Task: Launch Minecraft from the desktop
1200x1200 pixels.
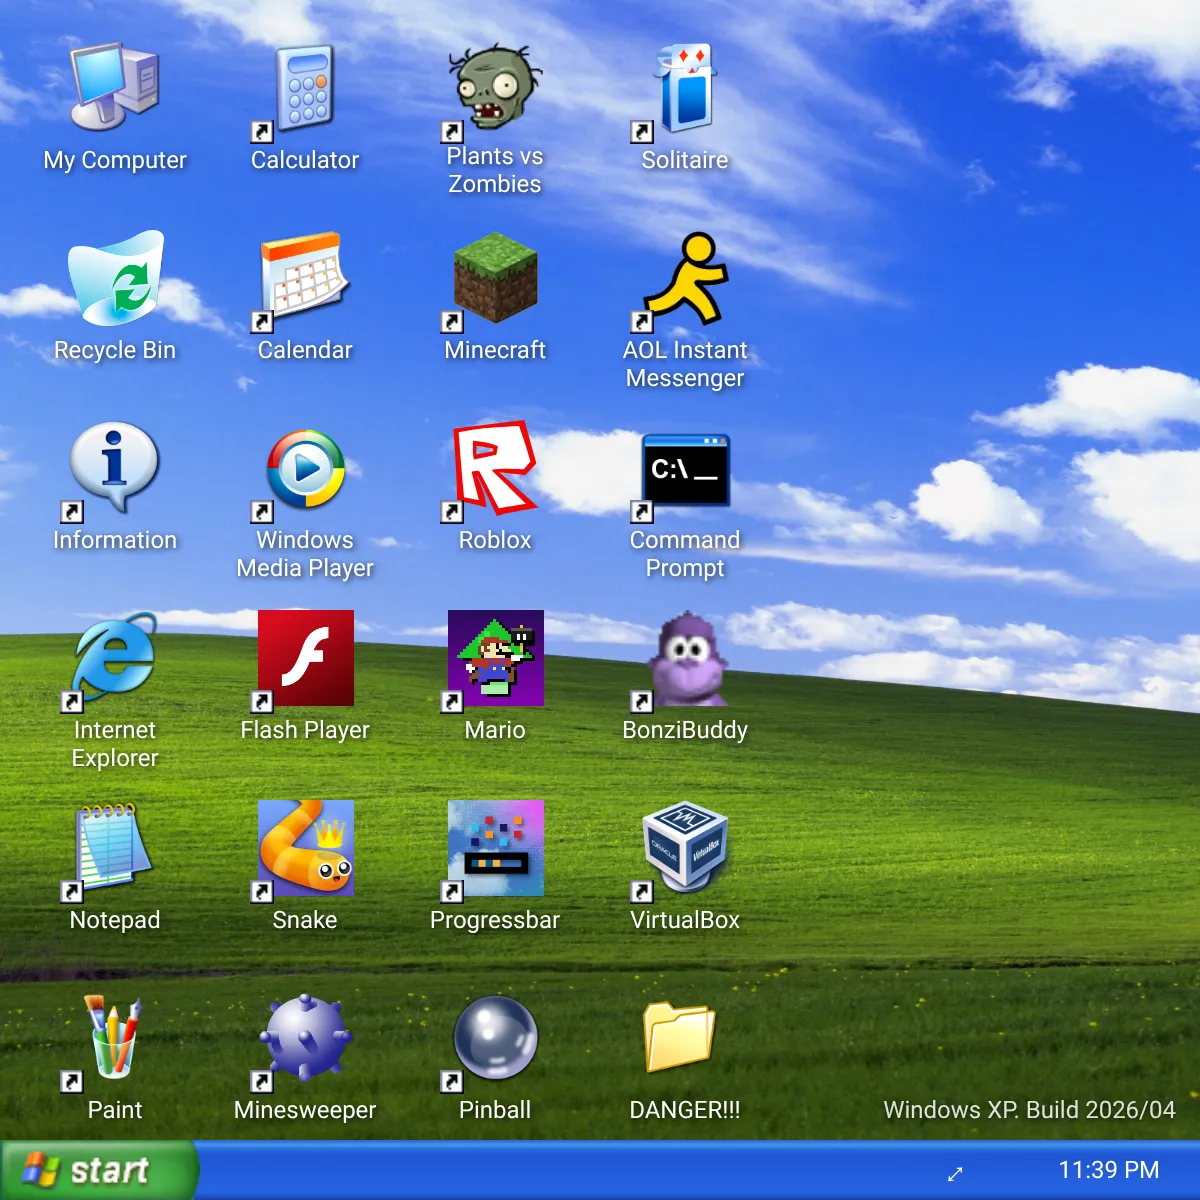Action: 495,280
